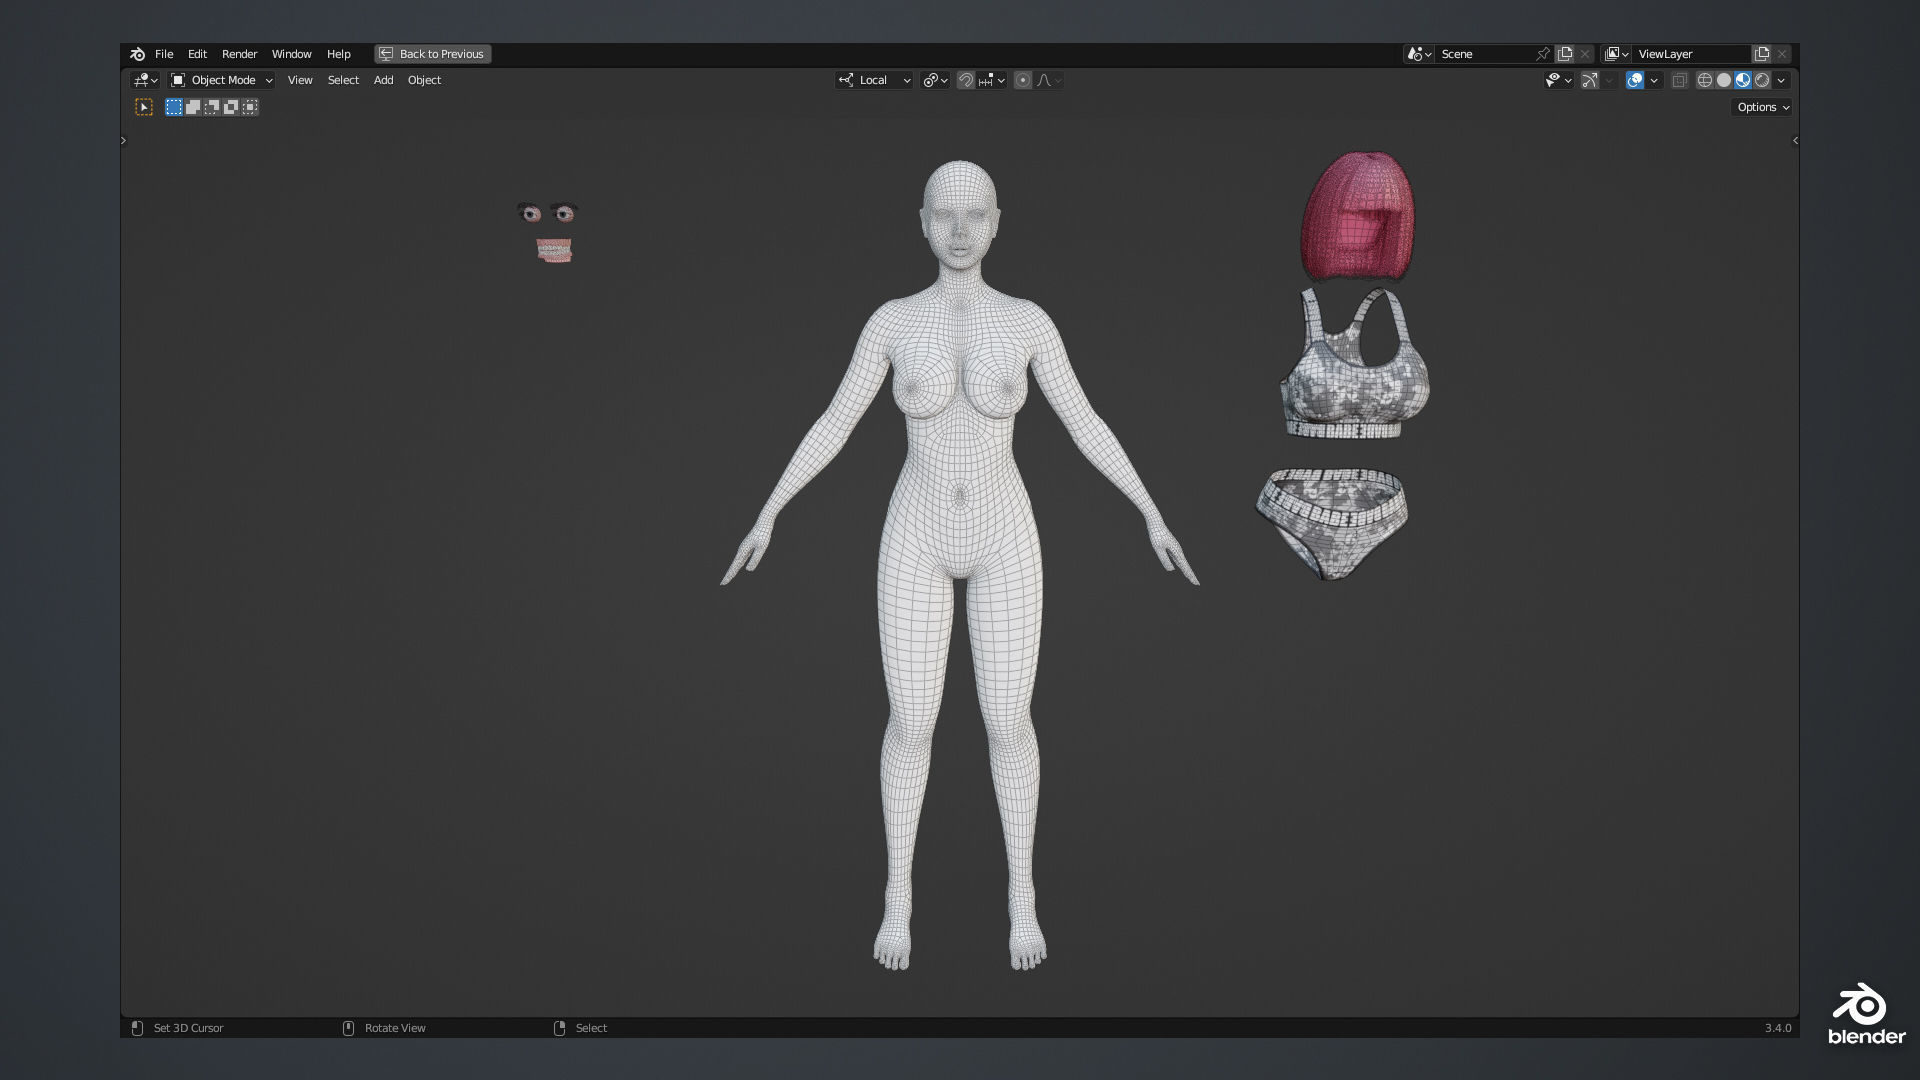Screen dimensions: 1920x1080
Task: Open the Add menu
Action: click(x=383, y=80)
